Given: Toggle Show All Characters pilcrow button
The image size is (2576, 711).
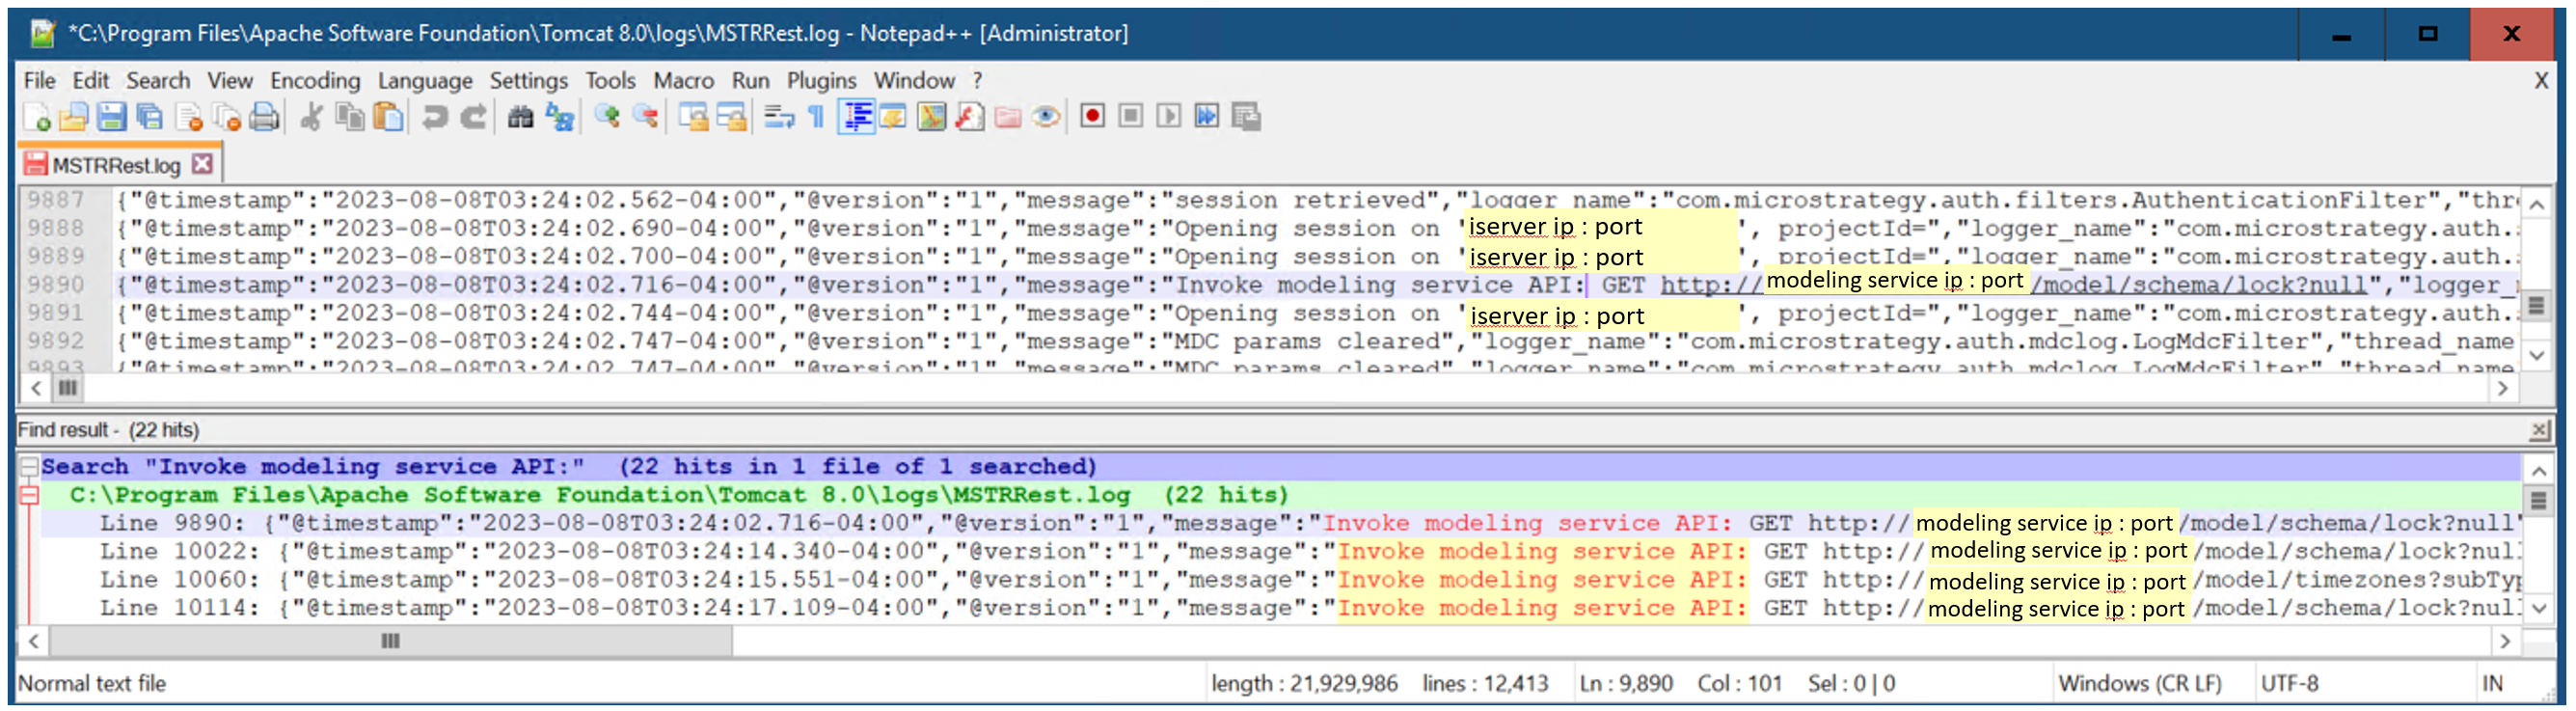Looking at the screenshot, I should (x=817, y=117).
